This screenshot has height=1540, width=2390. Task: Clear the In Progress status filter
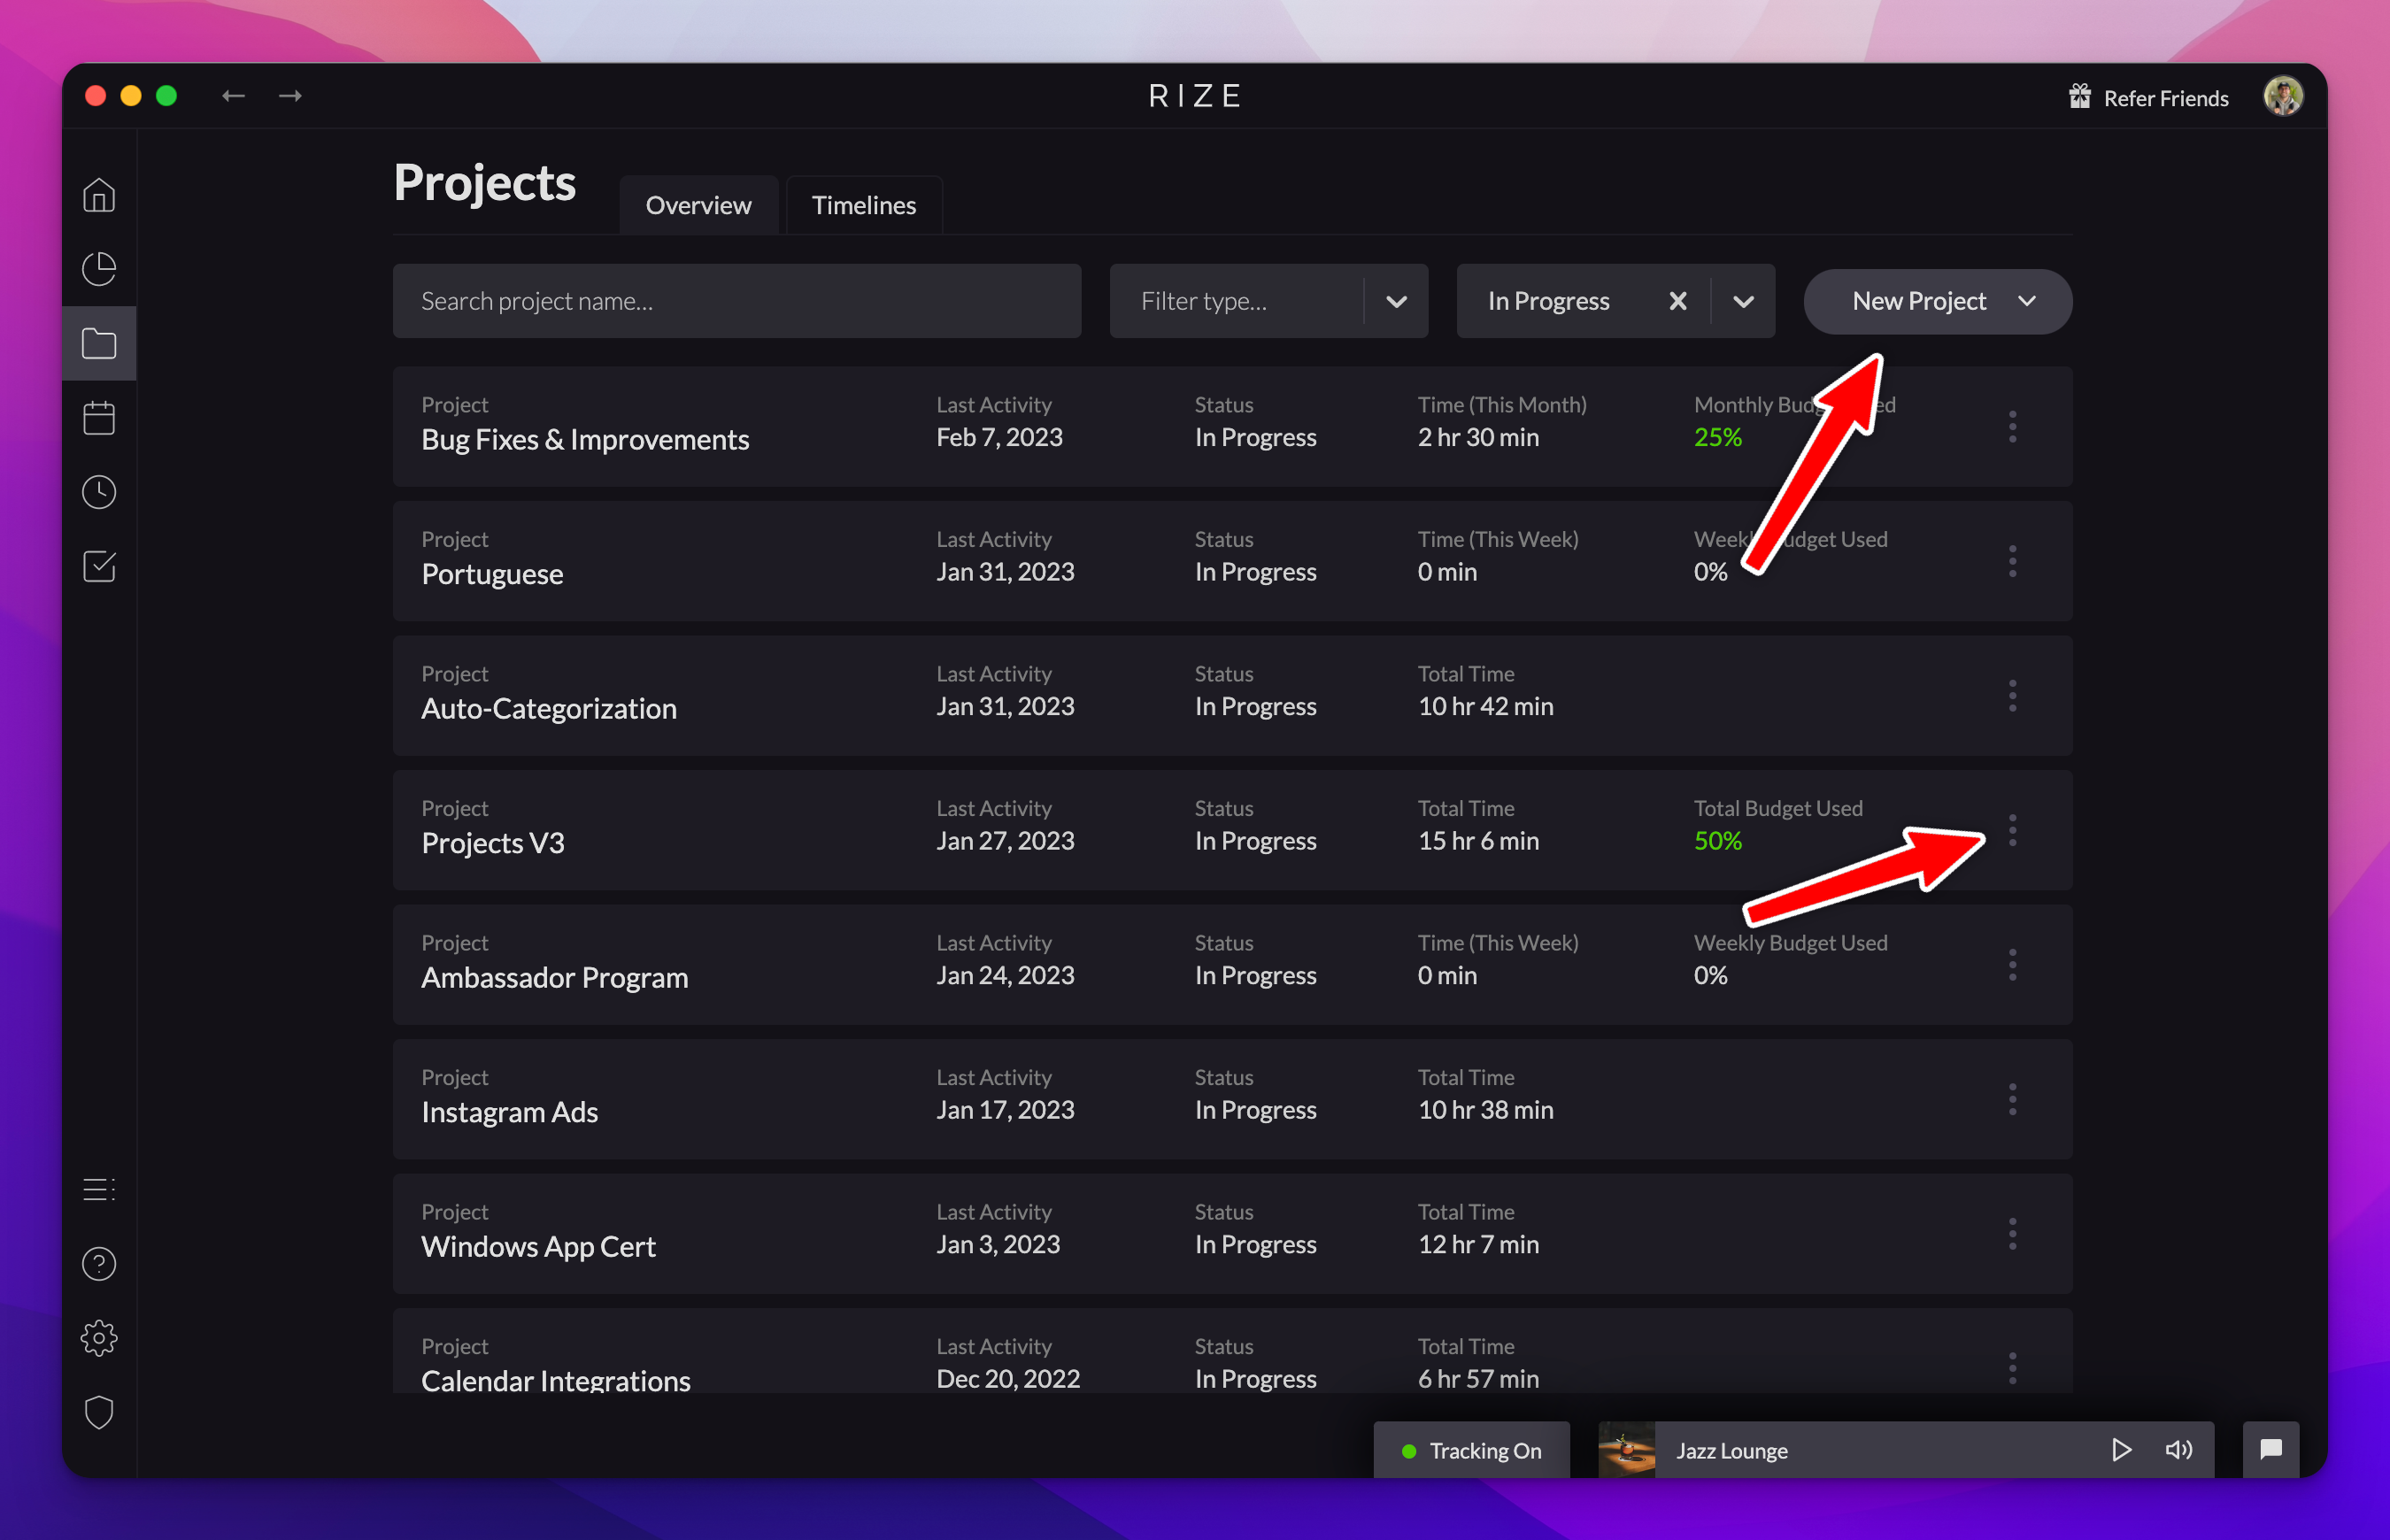point(1678,301)
